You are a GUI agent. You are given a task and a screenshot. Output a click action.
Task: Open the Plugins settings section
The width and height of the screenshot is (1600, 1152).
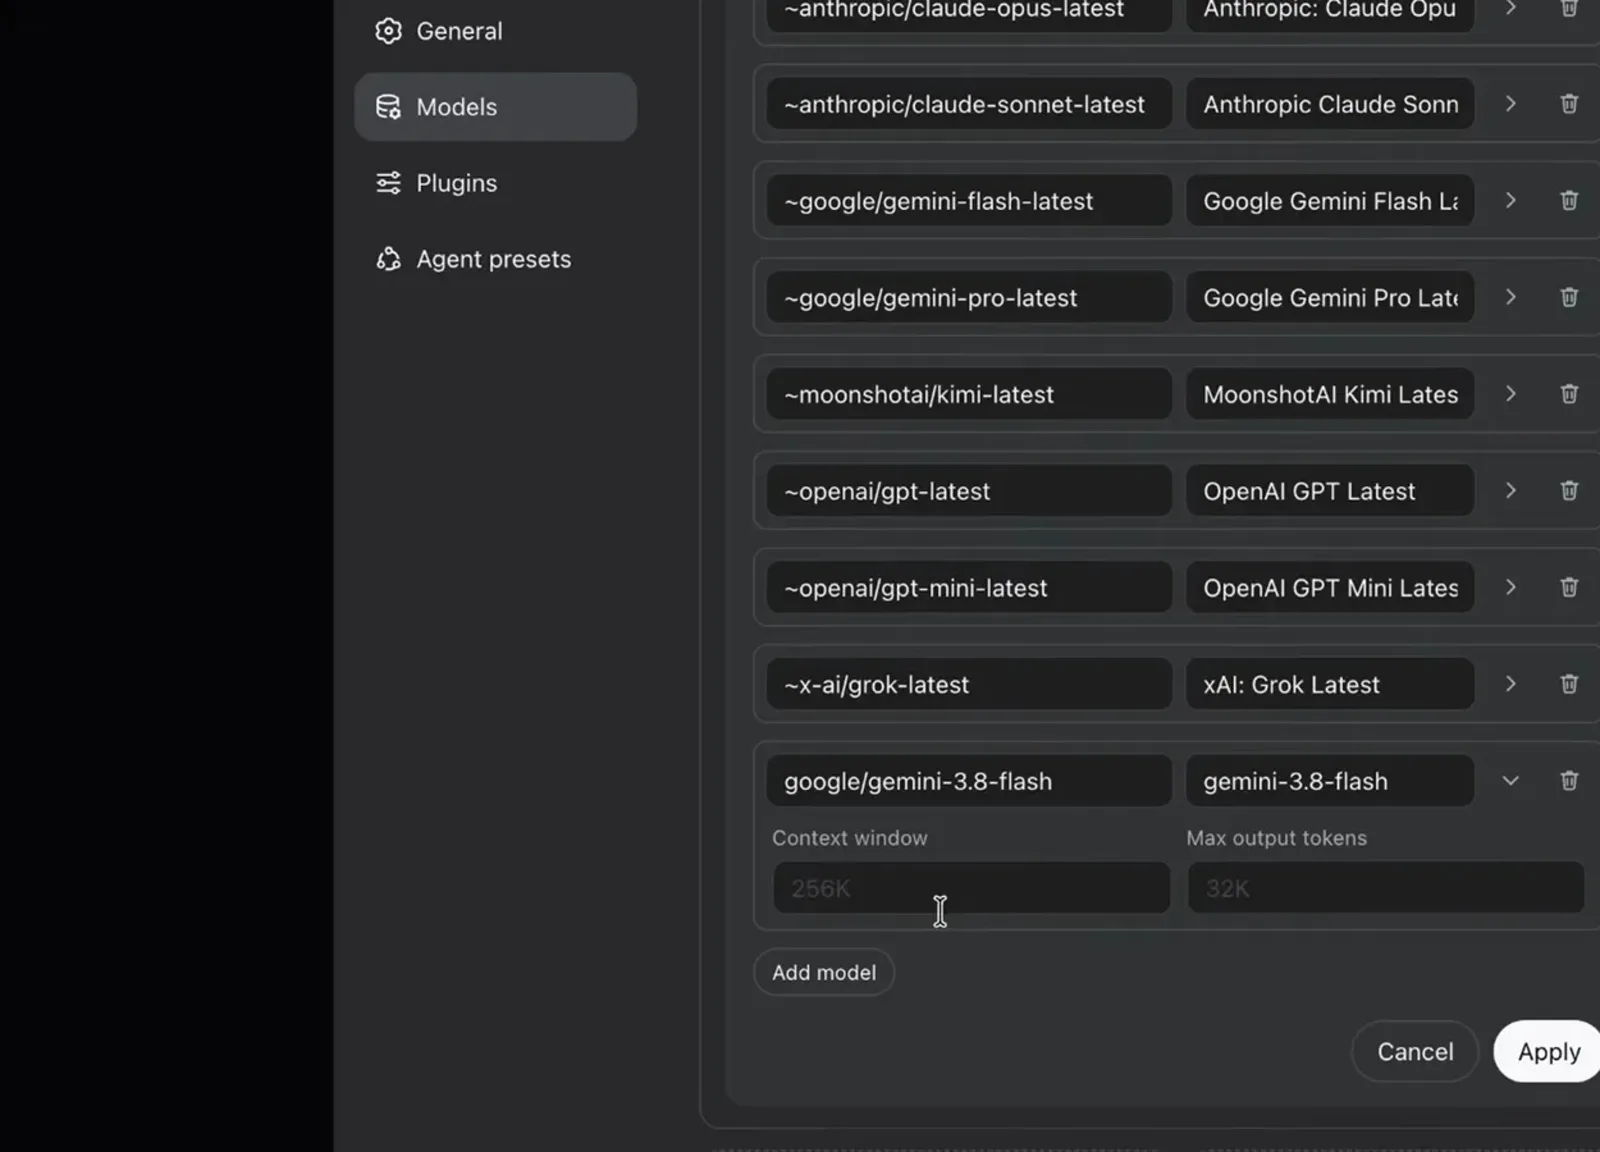point(495,183)
